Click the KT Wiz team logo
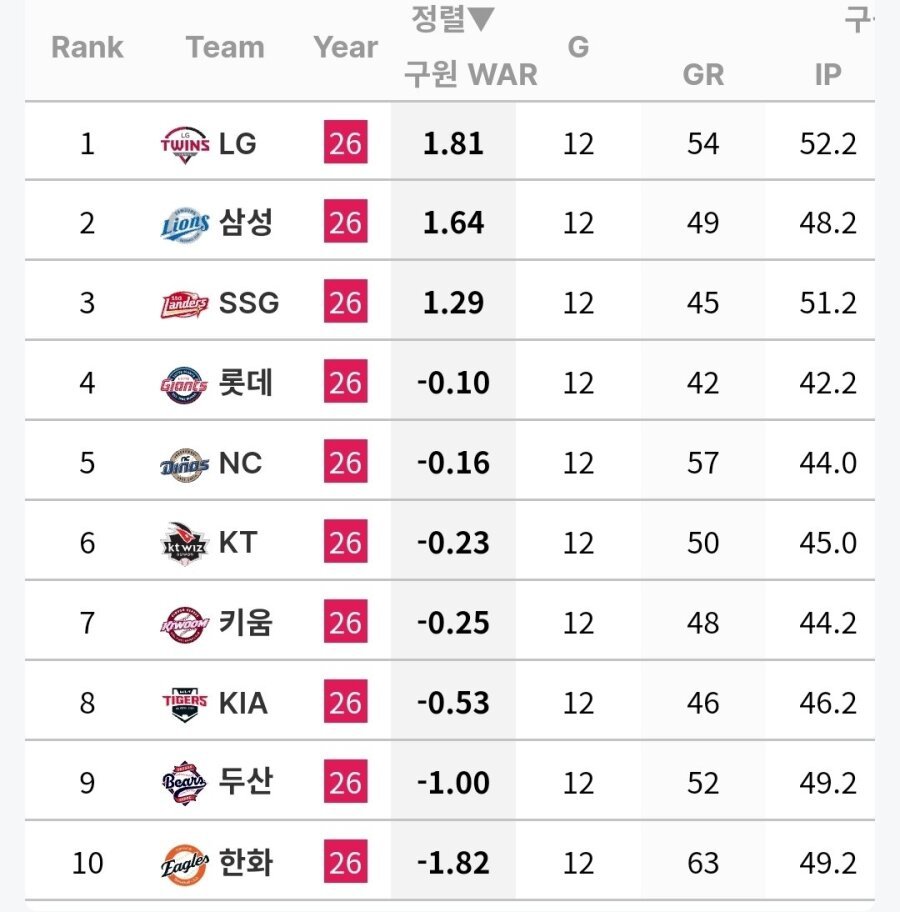The image size is (900, 912). point(185,543)
